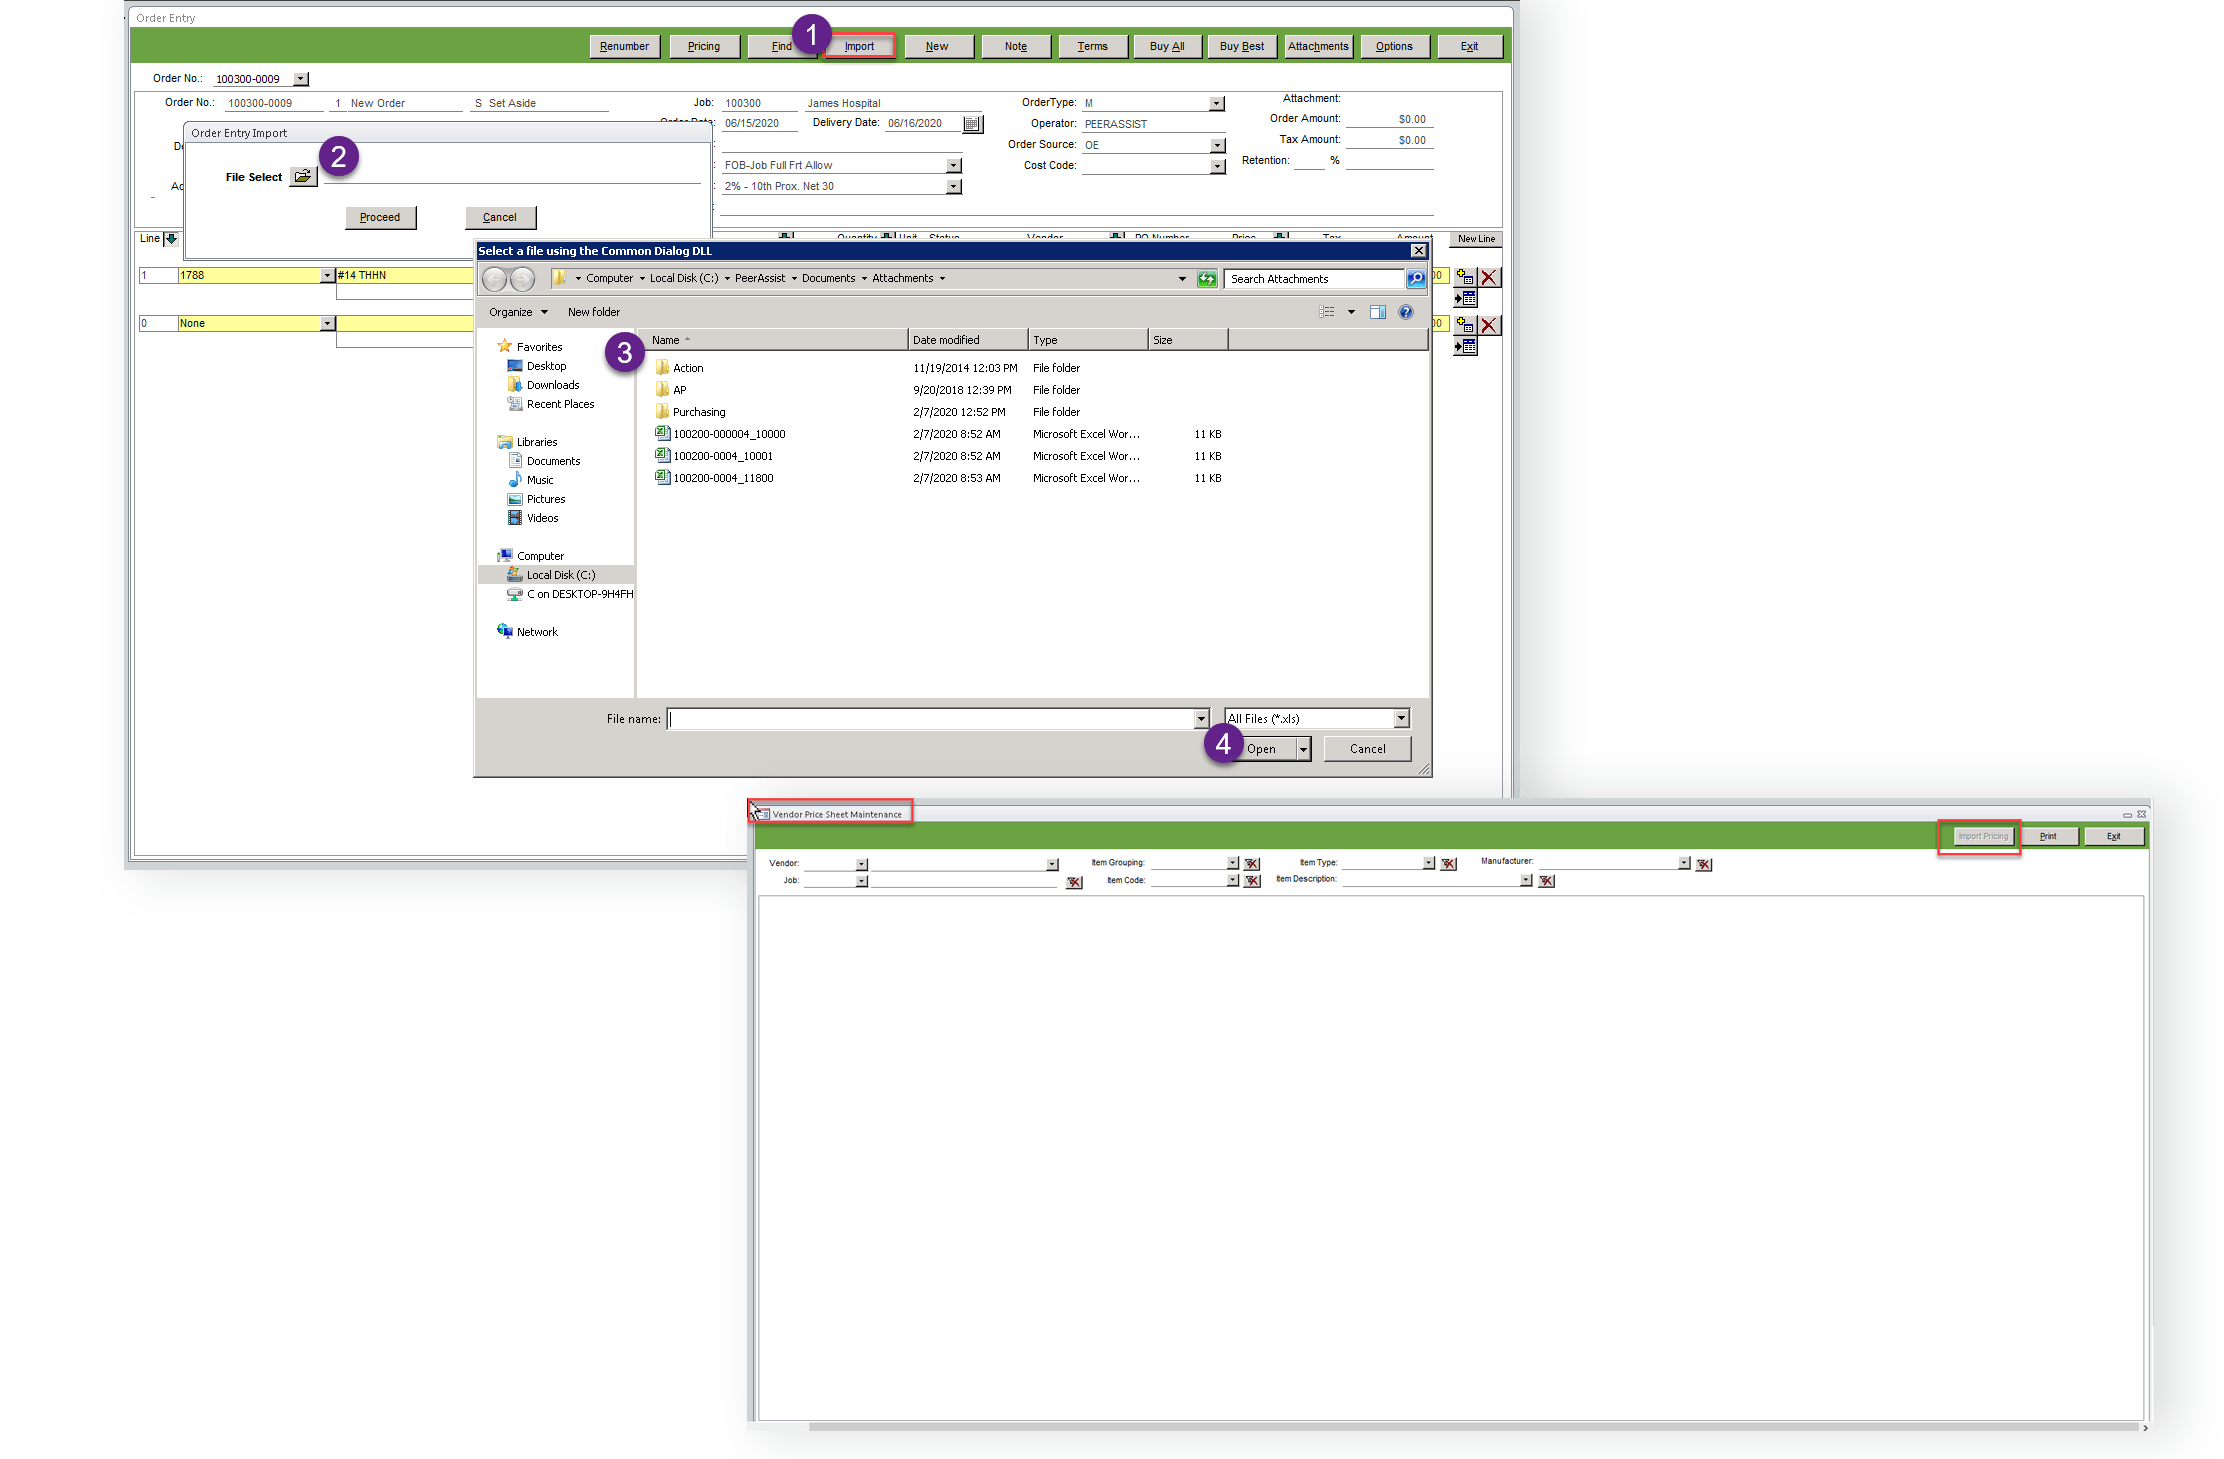The width and height of the screenshot is (2224, 1459).
Task: Click the Import Pricing button
Action: pos(1982,836)
